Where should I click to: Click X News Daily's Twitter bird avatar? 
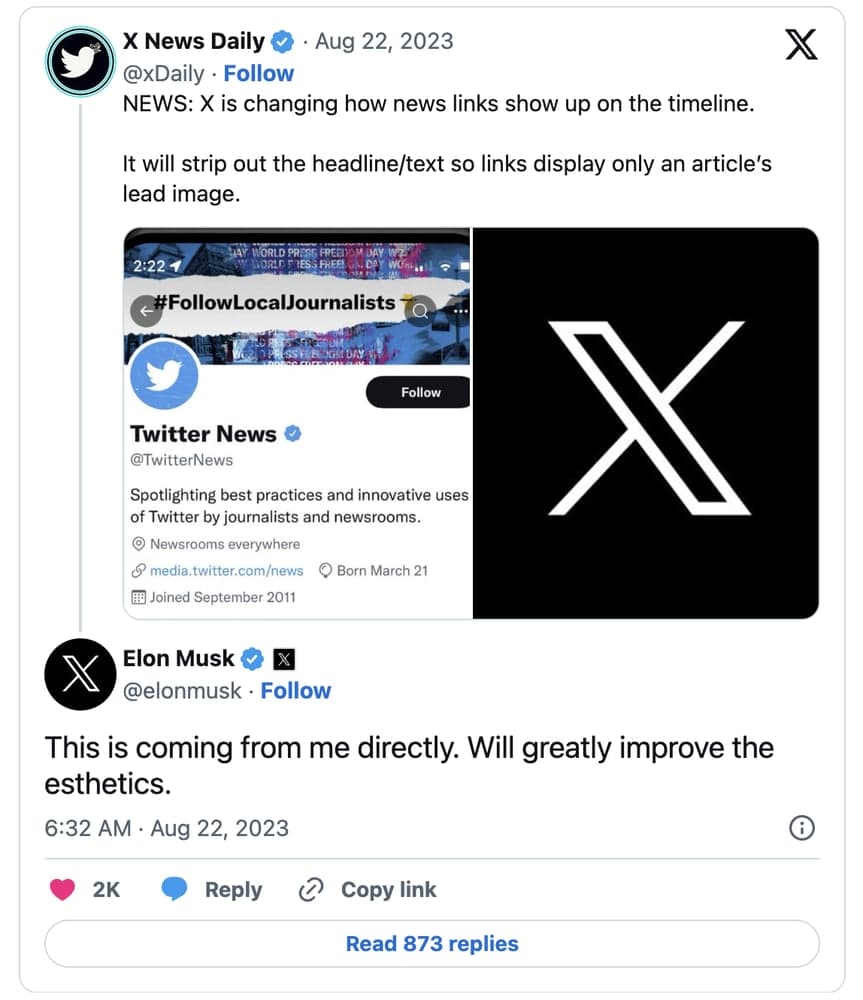click(79, 56)
